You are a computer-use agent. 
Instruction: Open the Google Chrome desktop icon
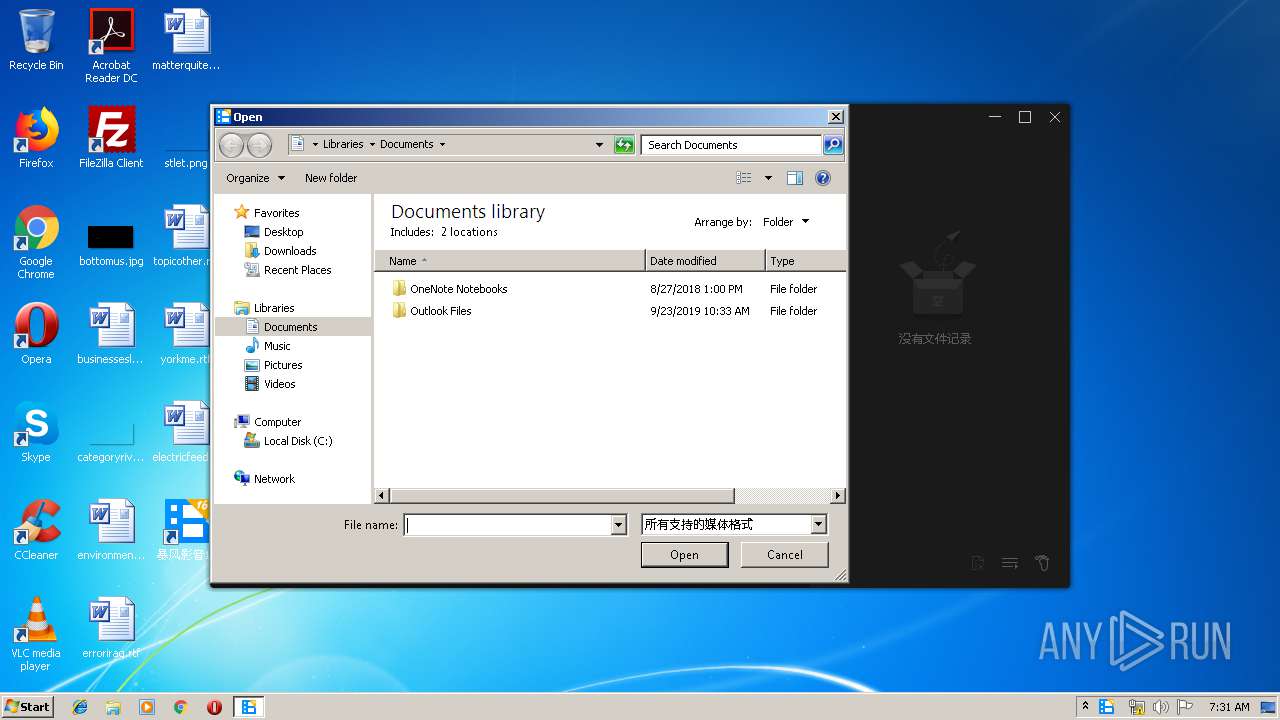(36, 243)
